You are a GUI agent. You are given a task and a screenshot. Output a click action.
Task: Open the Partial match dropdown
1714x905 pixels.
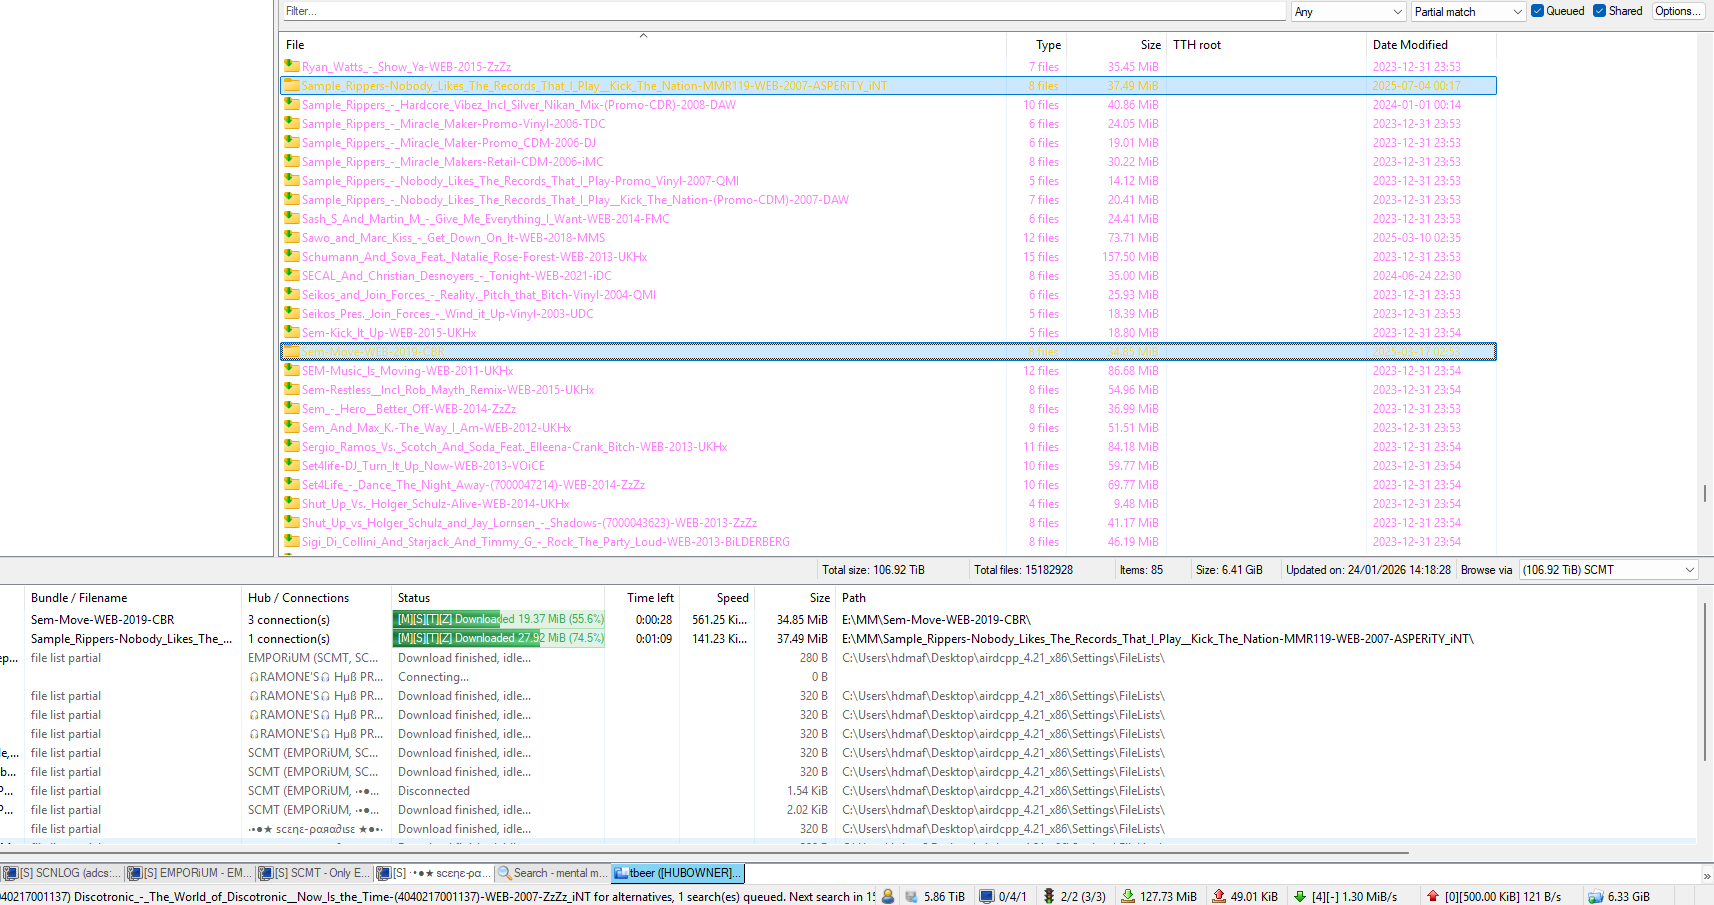click(x=1468, y=12)
